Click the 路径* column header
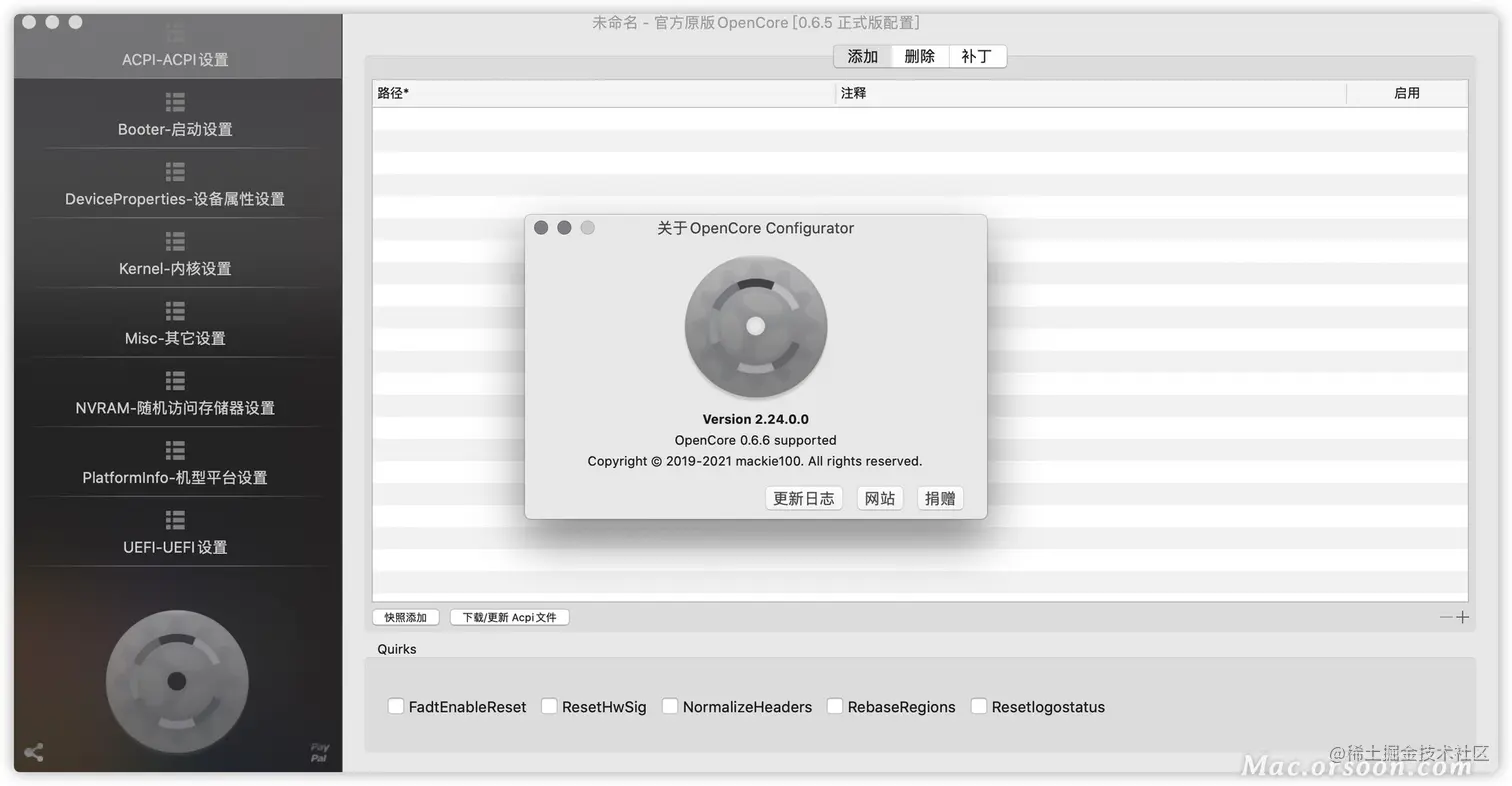Screen dimensions: 1512x786 [604, 93]
